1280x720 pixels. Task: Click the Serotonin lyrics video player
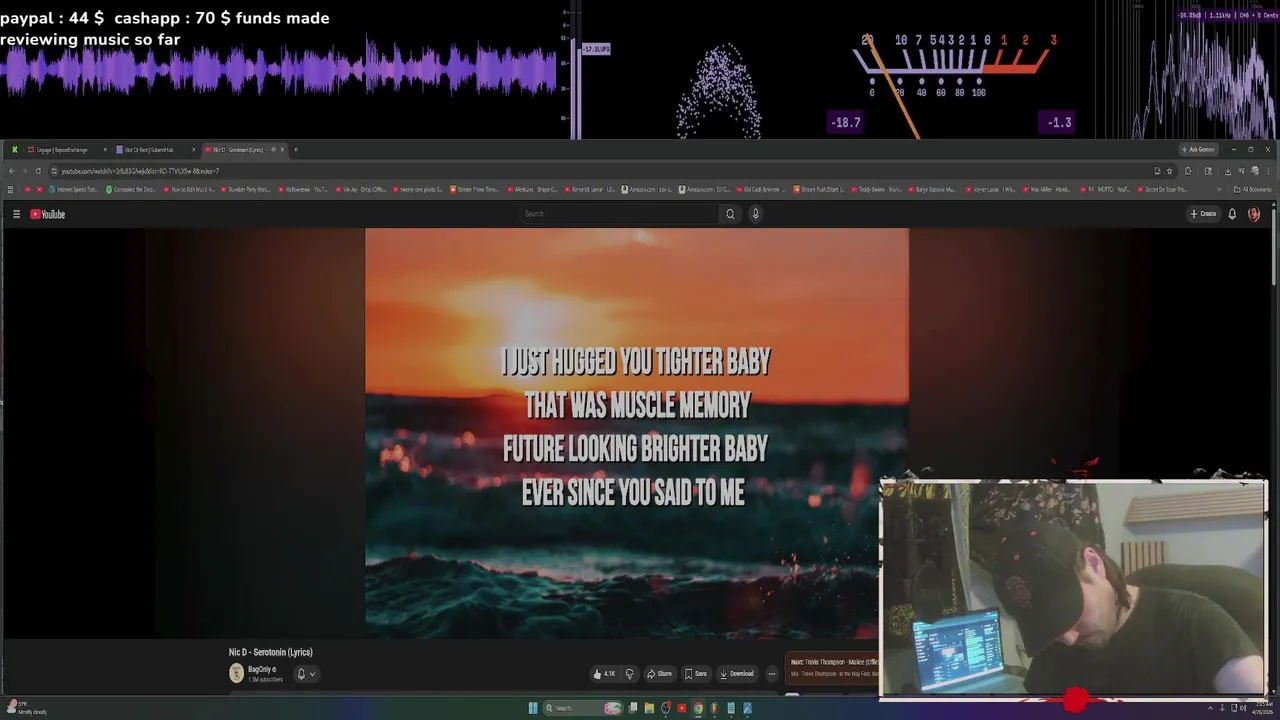tap(637, 433)
